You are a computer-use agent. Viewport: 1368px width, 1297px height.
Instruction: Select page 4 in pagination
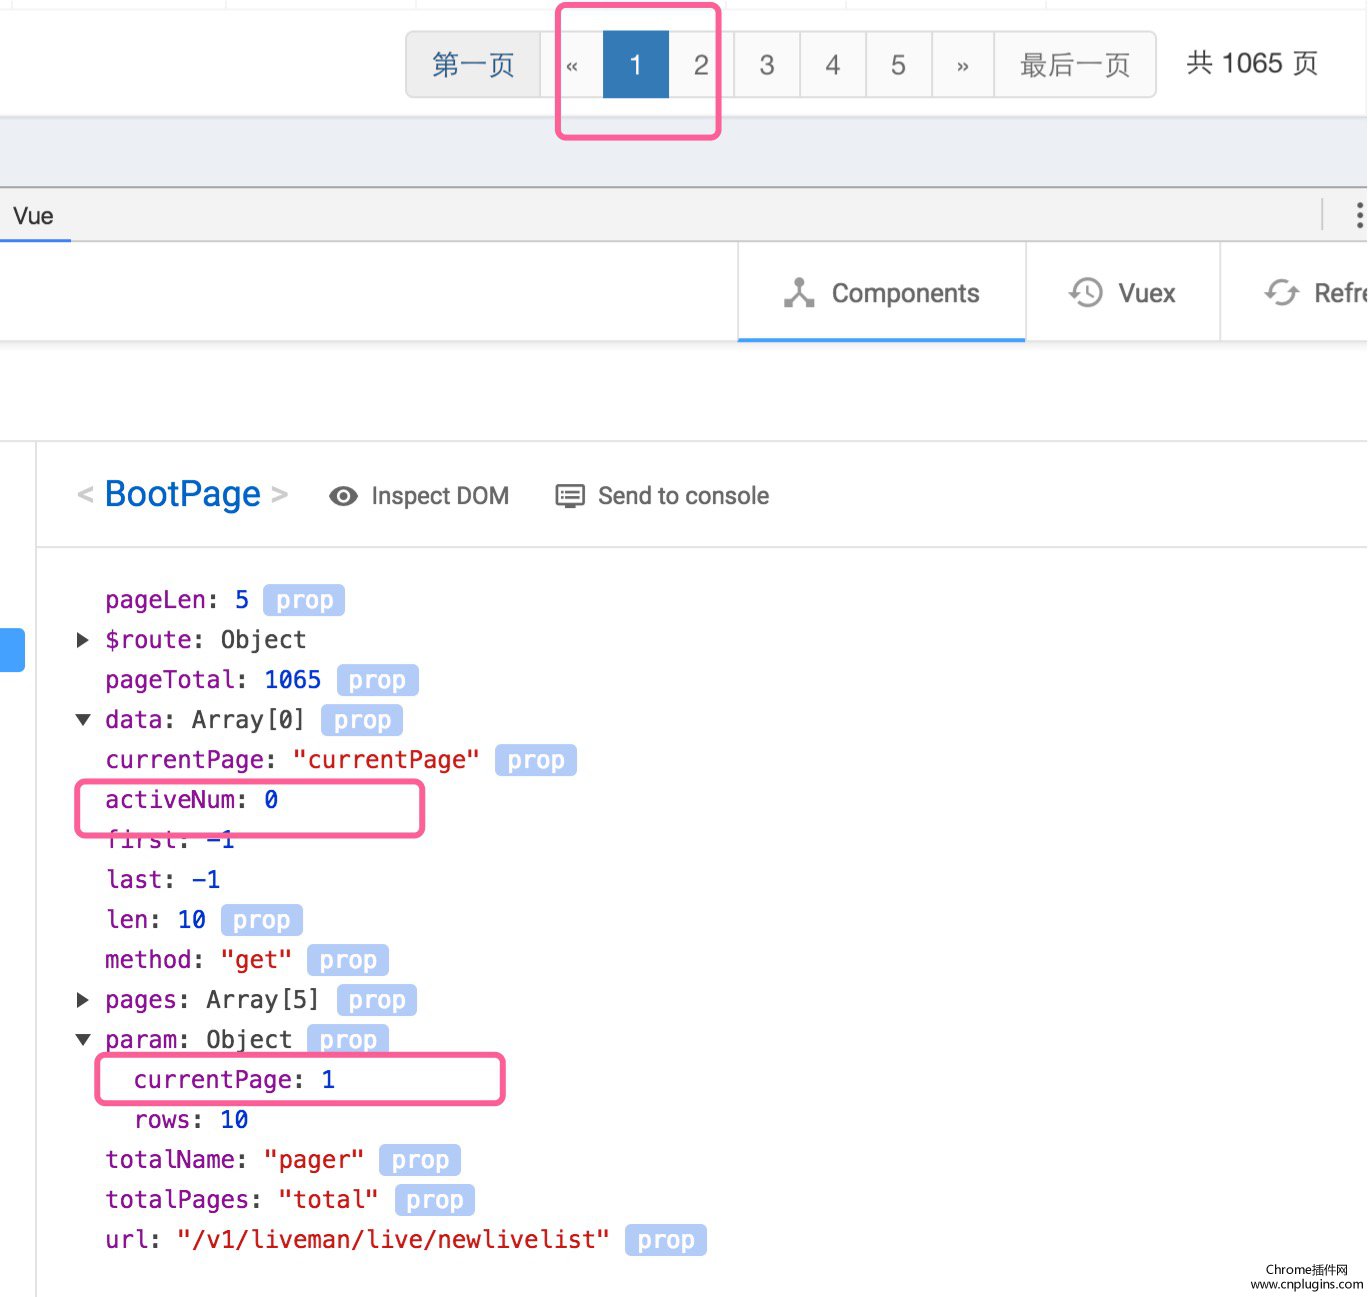point(833,65)
